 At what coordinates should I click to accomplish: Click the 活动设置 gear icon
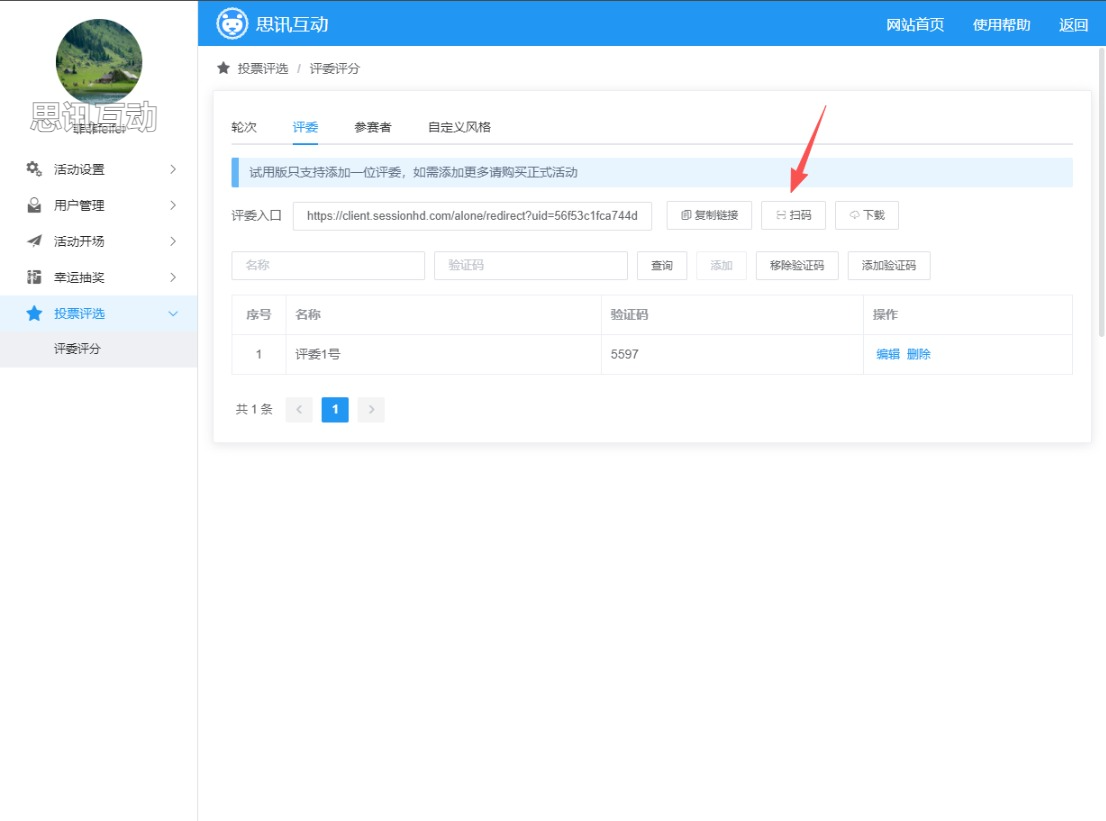pyautogui.click(x=34, y=169)
